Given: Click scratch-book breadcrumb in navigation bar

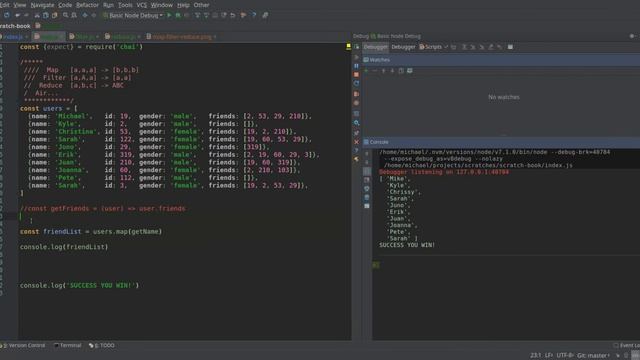Looking at the screenshot, I should (x=15, y=26).
